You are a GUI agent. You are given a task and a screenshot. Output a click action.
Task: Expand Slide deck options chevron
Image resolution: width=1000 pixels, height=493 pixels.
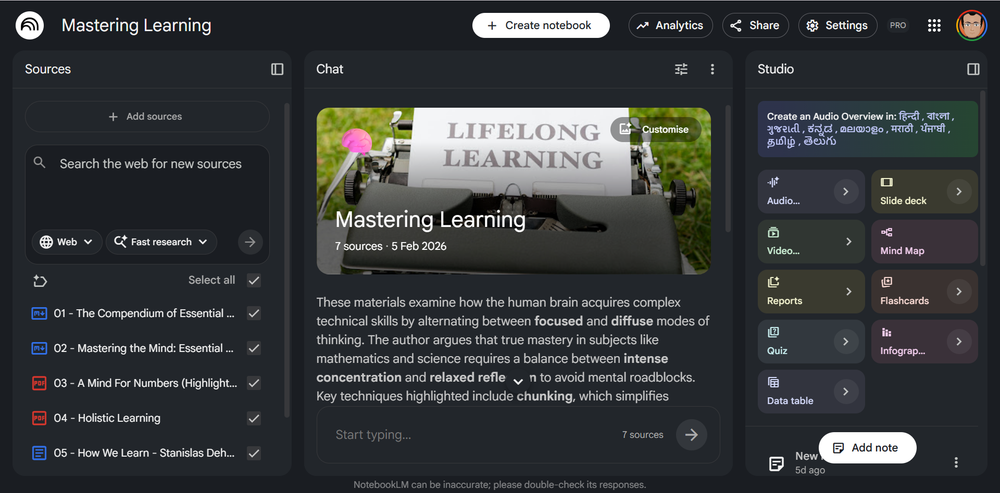coord(959,191)
